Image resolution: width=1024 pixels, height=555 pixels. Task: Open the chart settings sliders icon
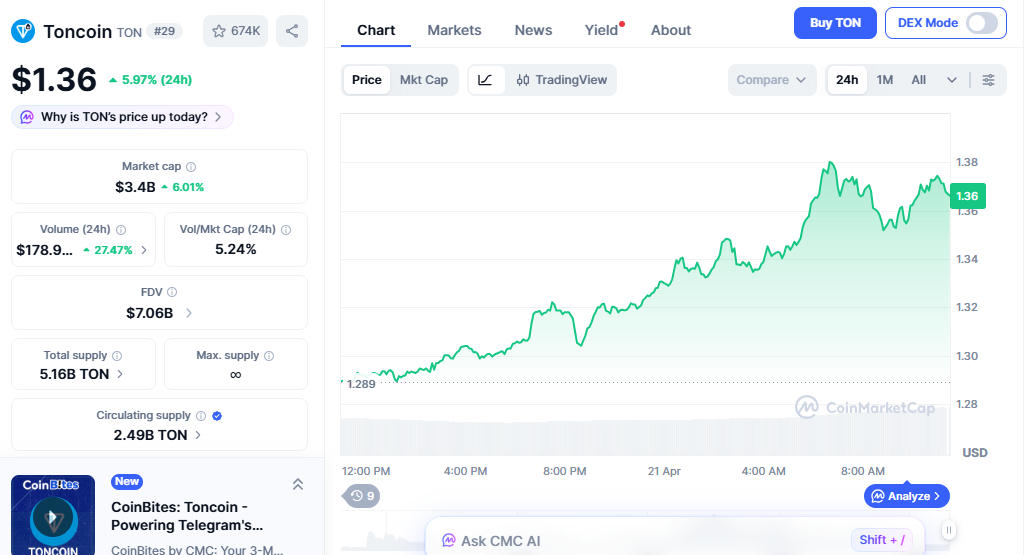coord(989,80)
